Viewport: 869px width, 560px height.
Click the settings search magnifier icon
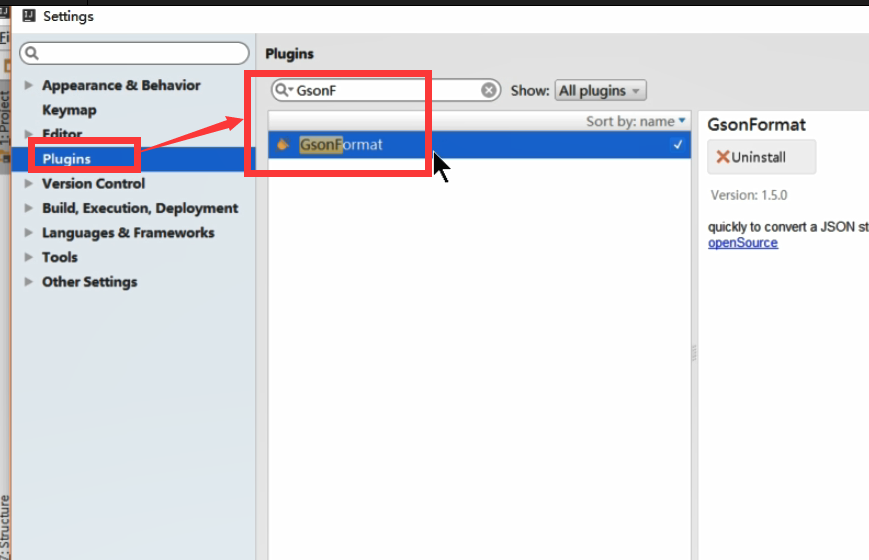[x=32, y=53]
